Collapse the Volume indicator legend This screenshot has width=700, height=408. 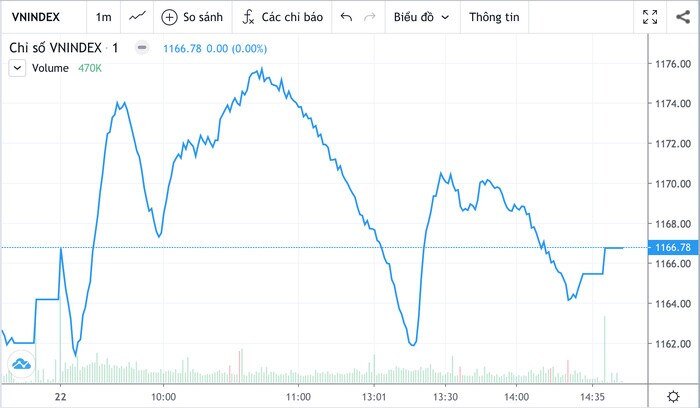pyautogui.click(x=17, y=68)
